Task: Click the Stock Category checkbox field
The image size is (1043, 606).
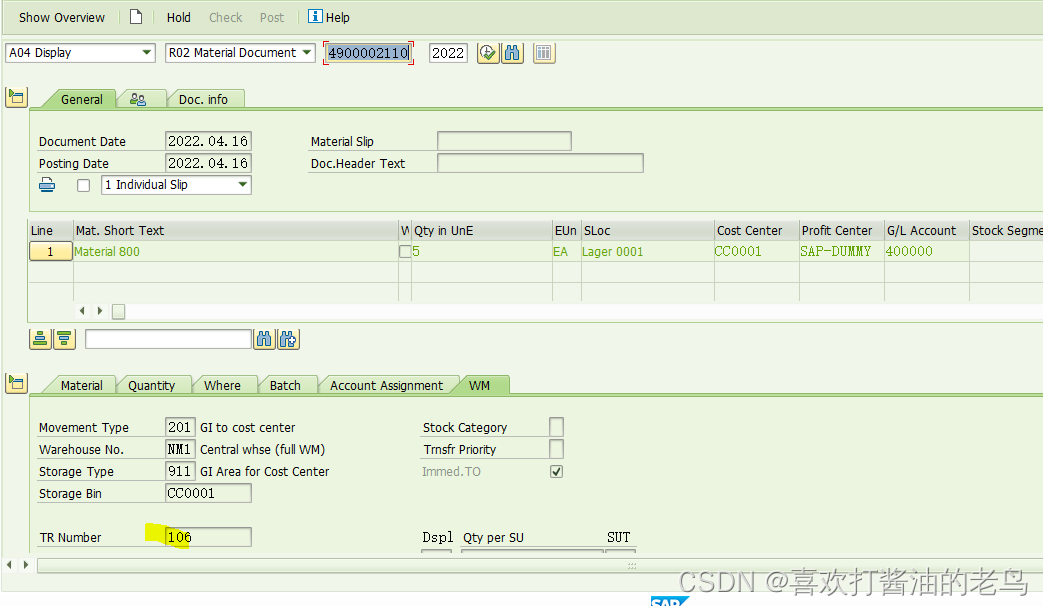Action: tap(556, 427)
